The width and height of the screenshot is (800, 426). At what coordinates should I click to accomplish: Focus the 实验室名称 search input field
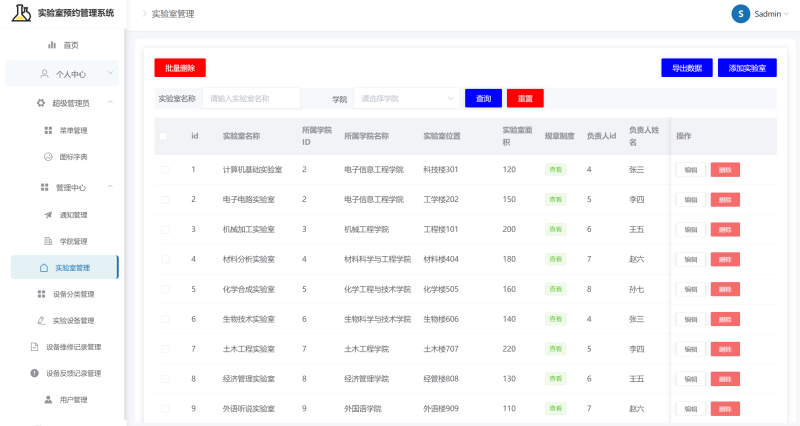pos(251,98)
